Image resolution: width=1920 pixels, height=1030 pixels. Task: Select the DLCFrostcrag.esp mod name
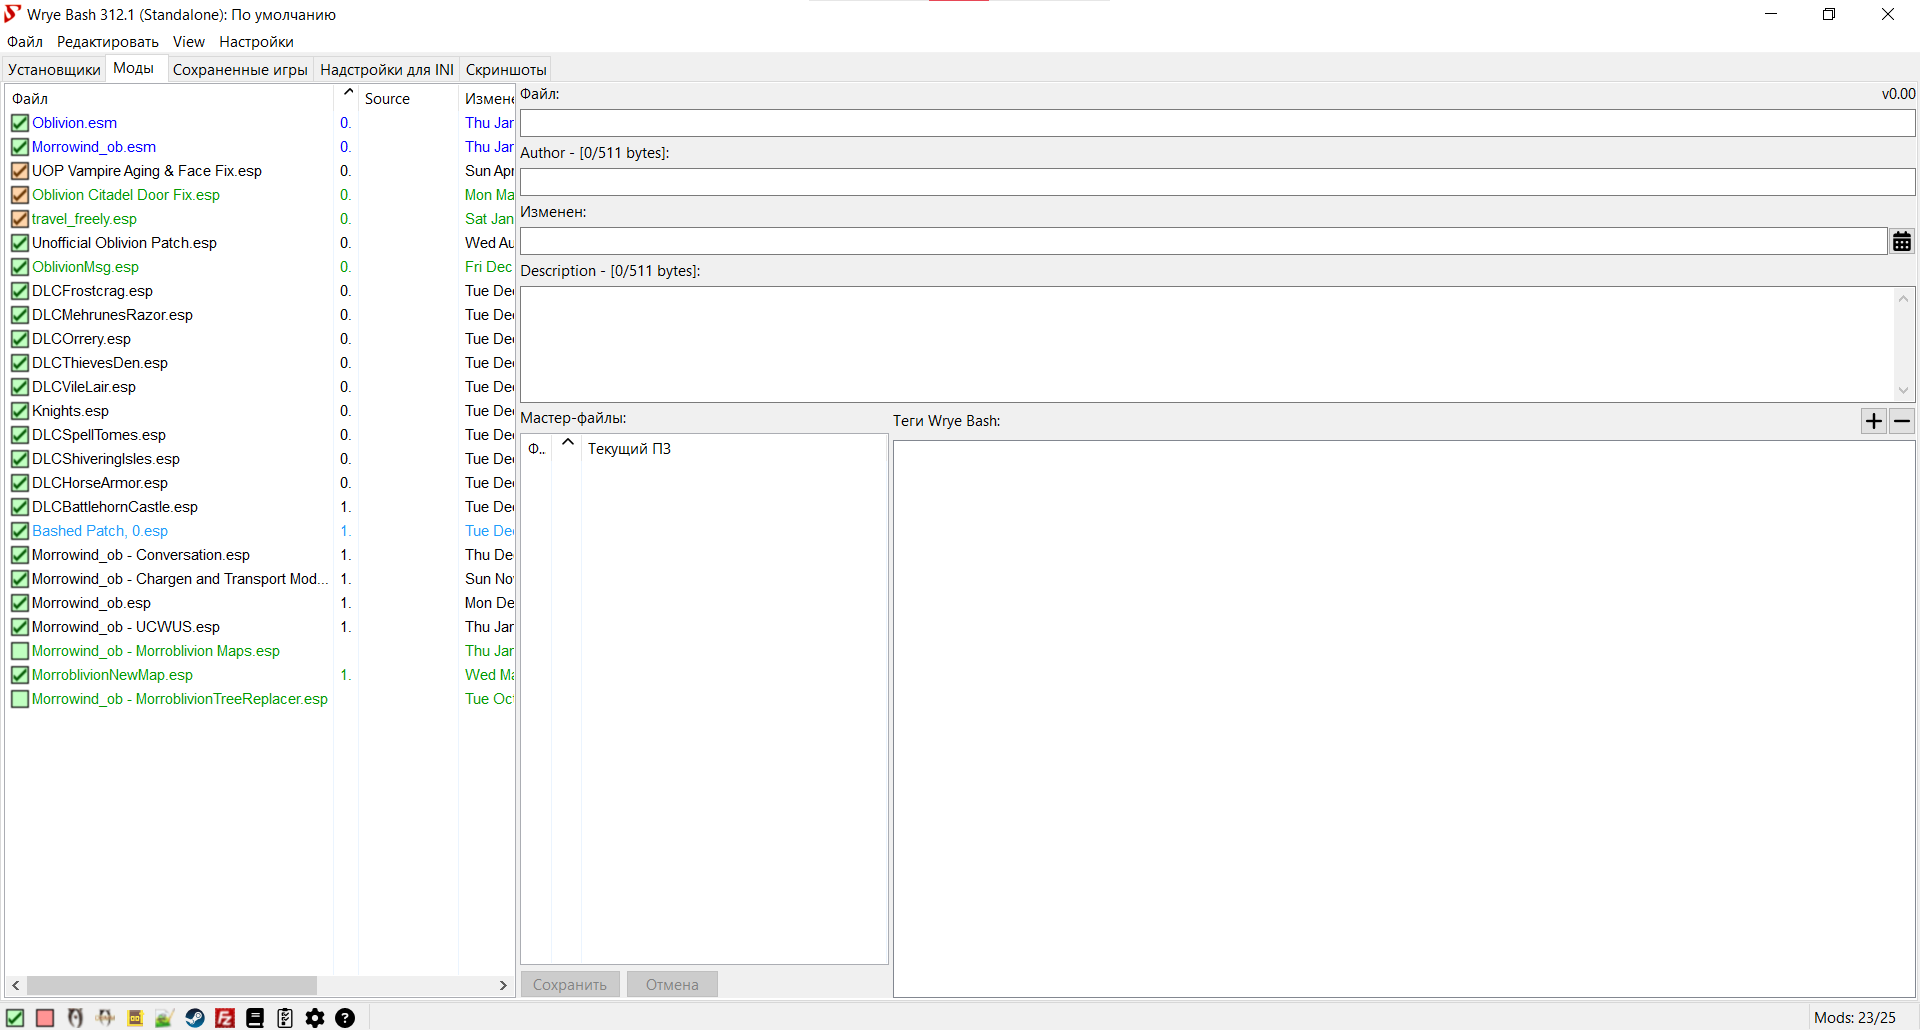pyautogui.click(x=92, y=291)
